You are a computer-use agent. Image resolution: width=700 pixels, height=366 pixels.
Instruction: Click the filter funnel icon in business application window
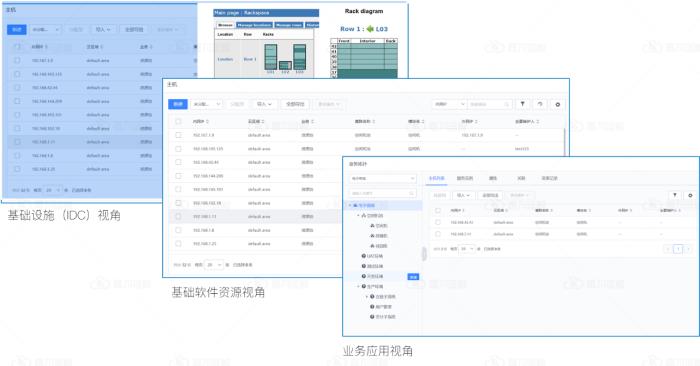click(675, 195)
